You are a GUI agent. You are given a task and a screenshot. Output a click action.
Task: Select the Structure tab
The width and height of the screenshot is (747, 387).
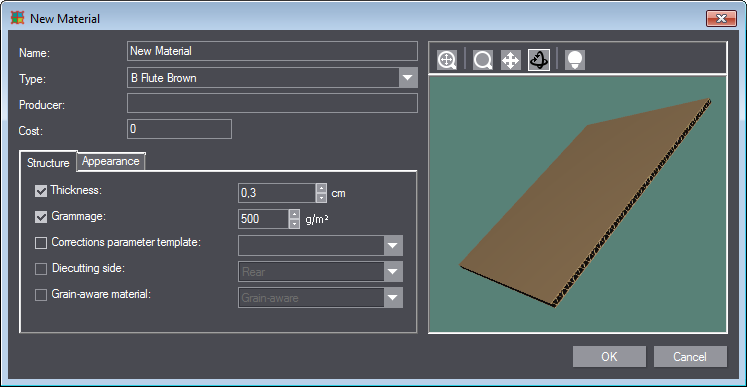(x=48, y=163)
